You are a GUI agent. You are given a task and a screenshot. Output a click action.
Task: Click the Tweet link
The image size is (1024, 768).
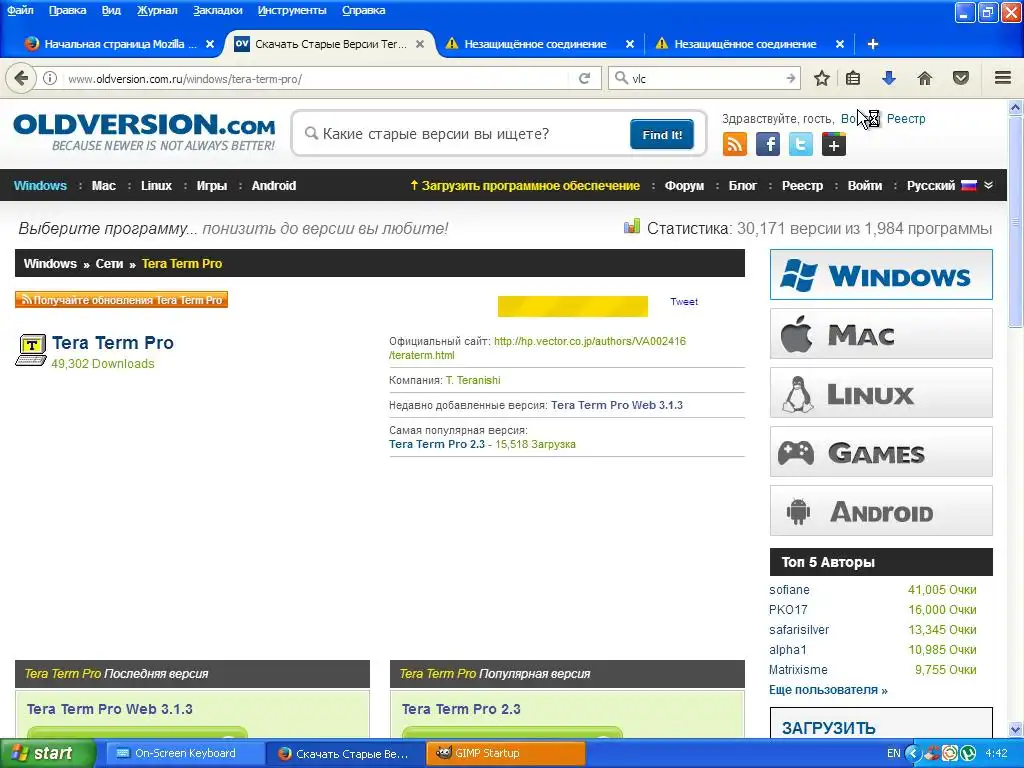(684, 302)
